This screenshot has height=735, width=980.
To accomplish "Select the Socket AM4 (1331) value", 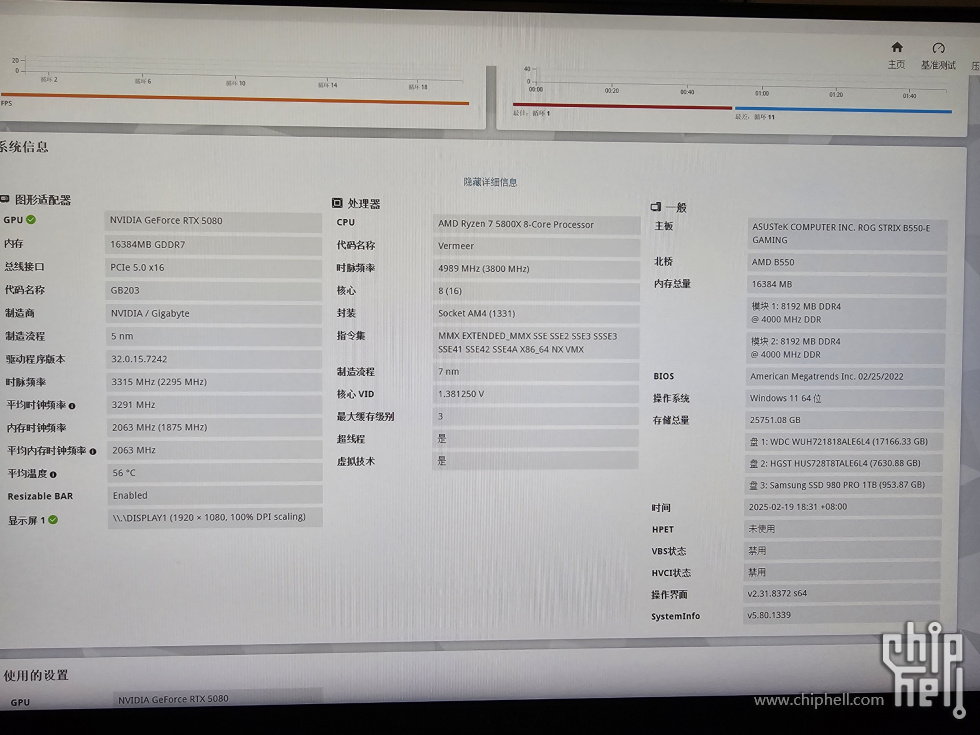I will (x=536, y=314).
